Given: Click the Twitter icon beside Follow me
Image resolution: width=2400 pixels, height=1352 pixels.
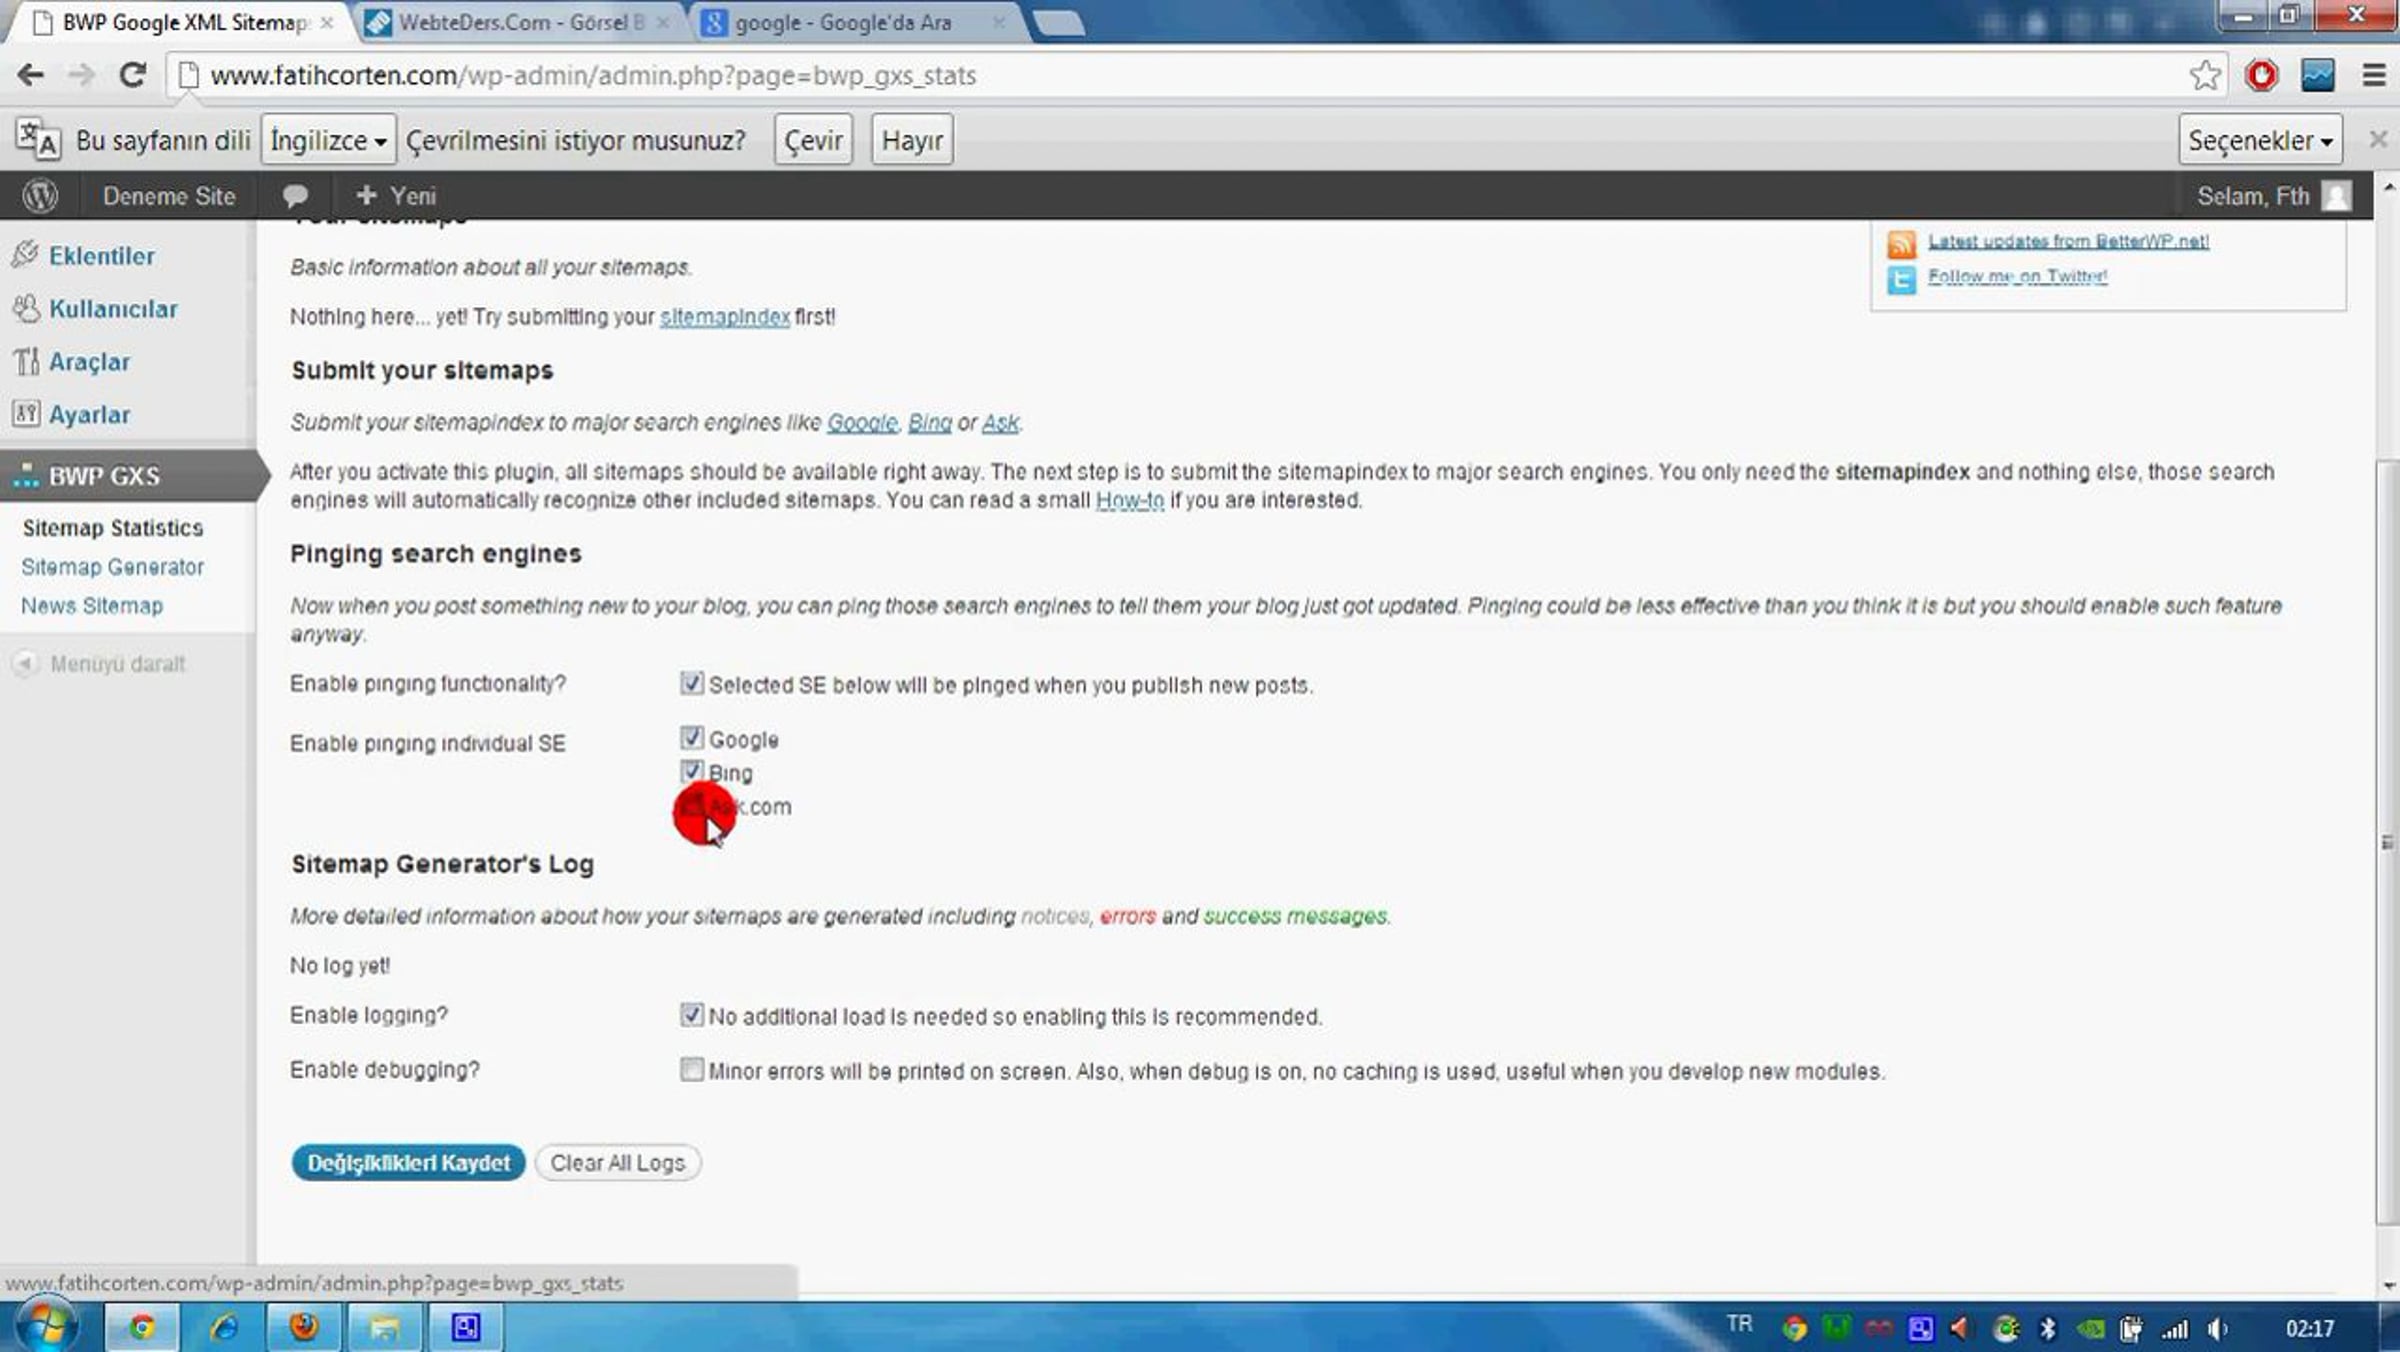Looking at the screenshot, I should (1901, 279).
